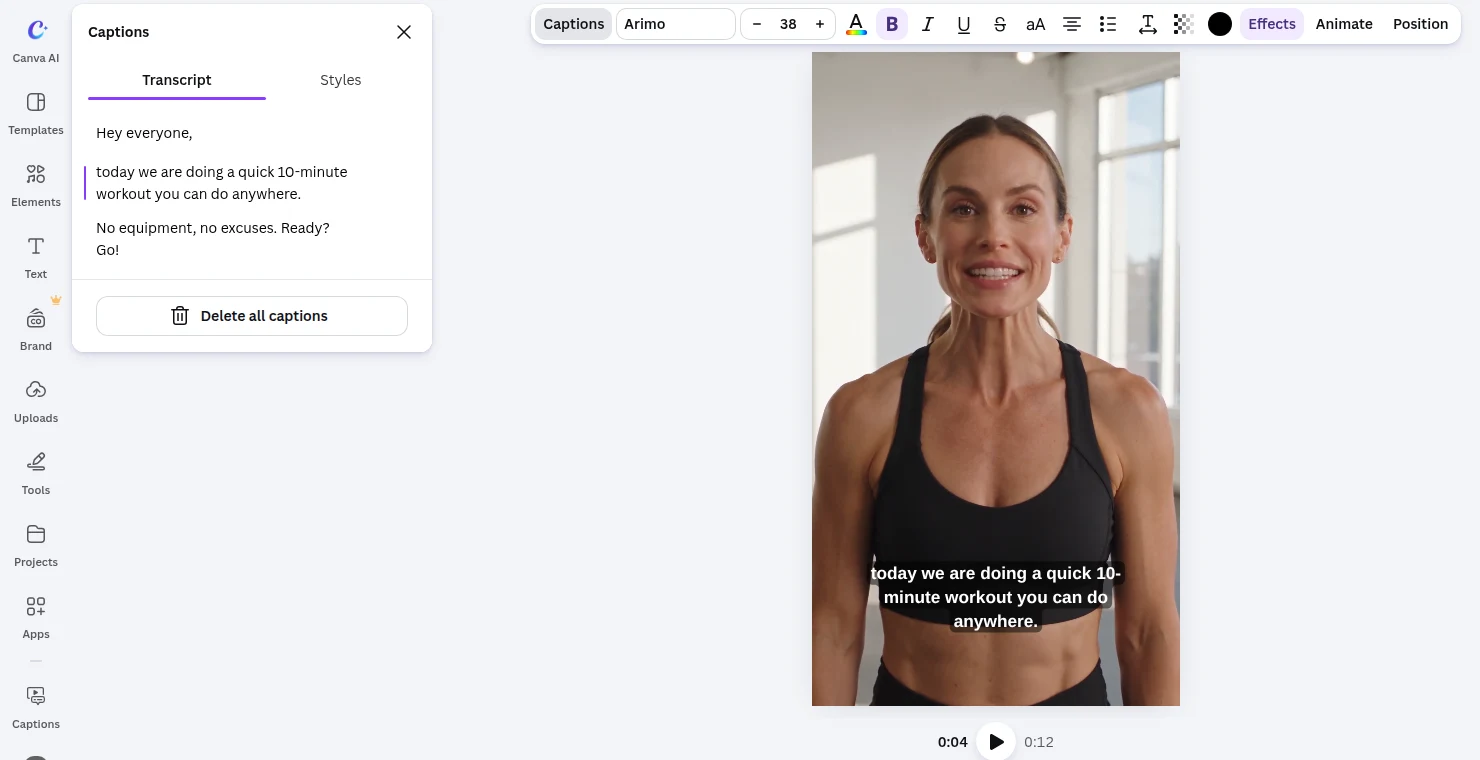Viewport: 1480px width, 760px height.
Task: Select the caption text on the video
Action: pyautogui.click(x=996, y=597)
